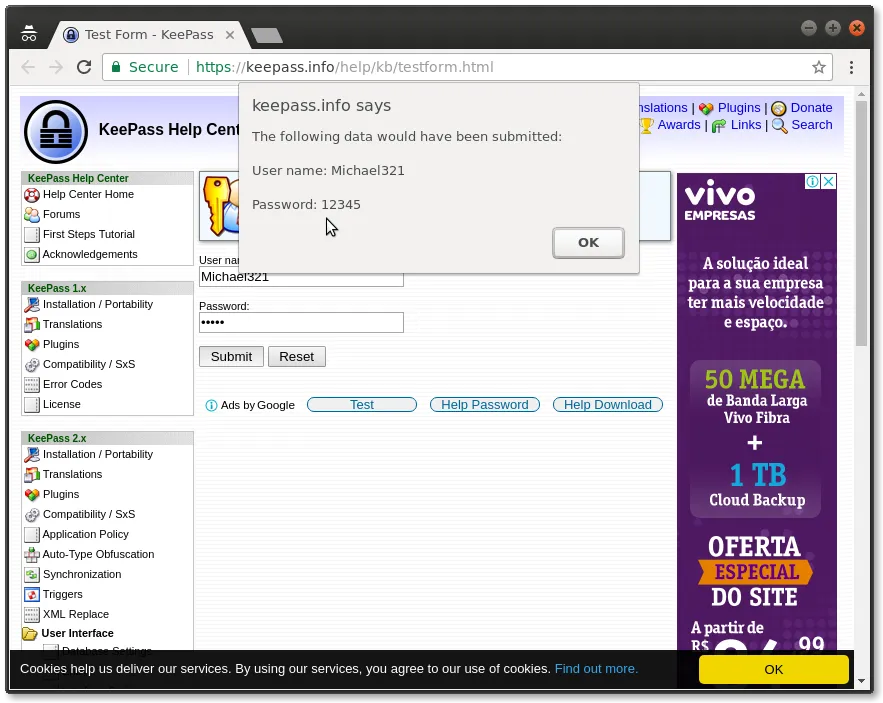Click the Search magnifier icon
883x703 pixels.
779,125
